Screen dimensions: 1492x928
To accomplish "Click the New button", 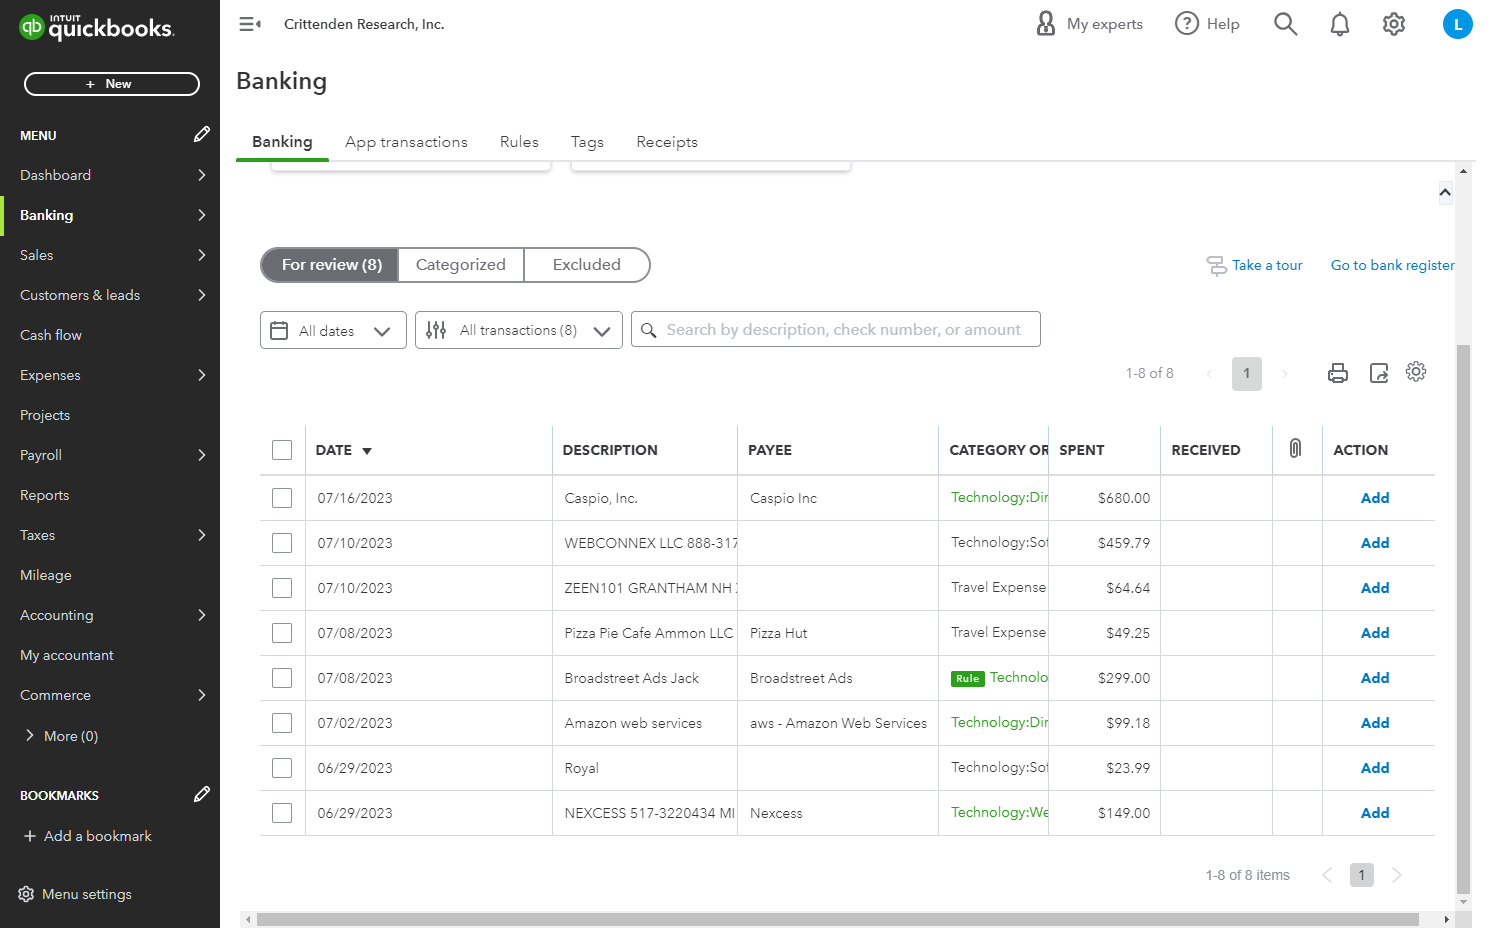I will (x=112, y=84).
